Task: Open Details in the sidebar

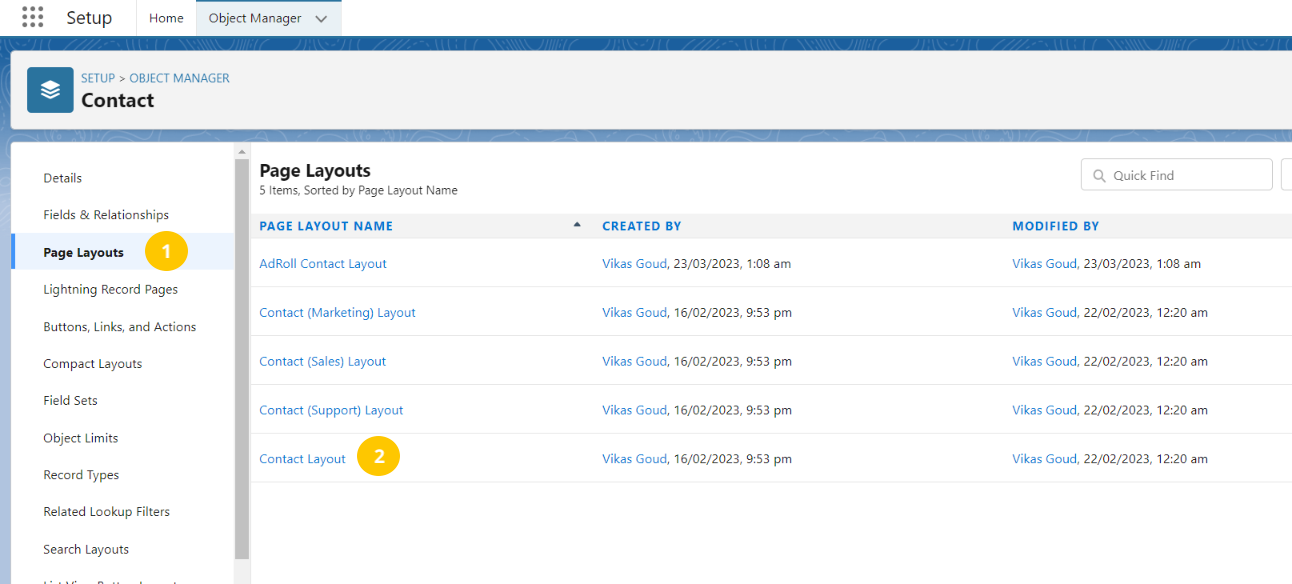Action: pyautogui.click(x=63, y=178)
